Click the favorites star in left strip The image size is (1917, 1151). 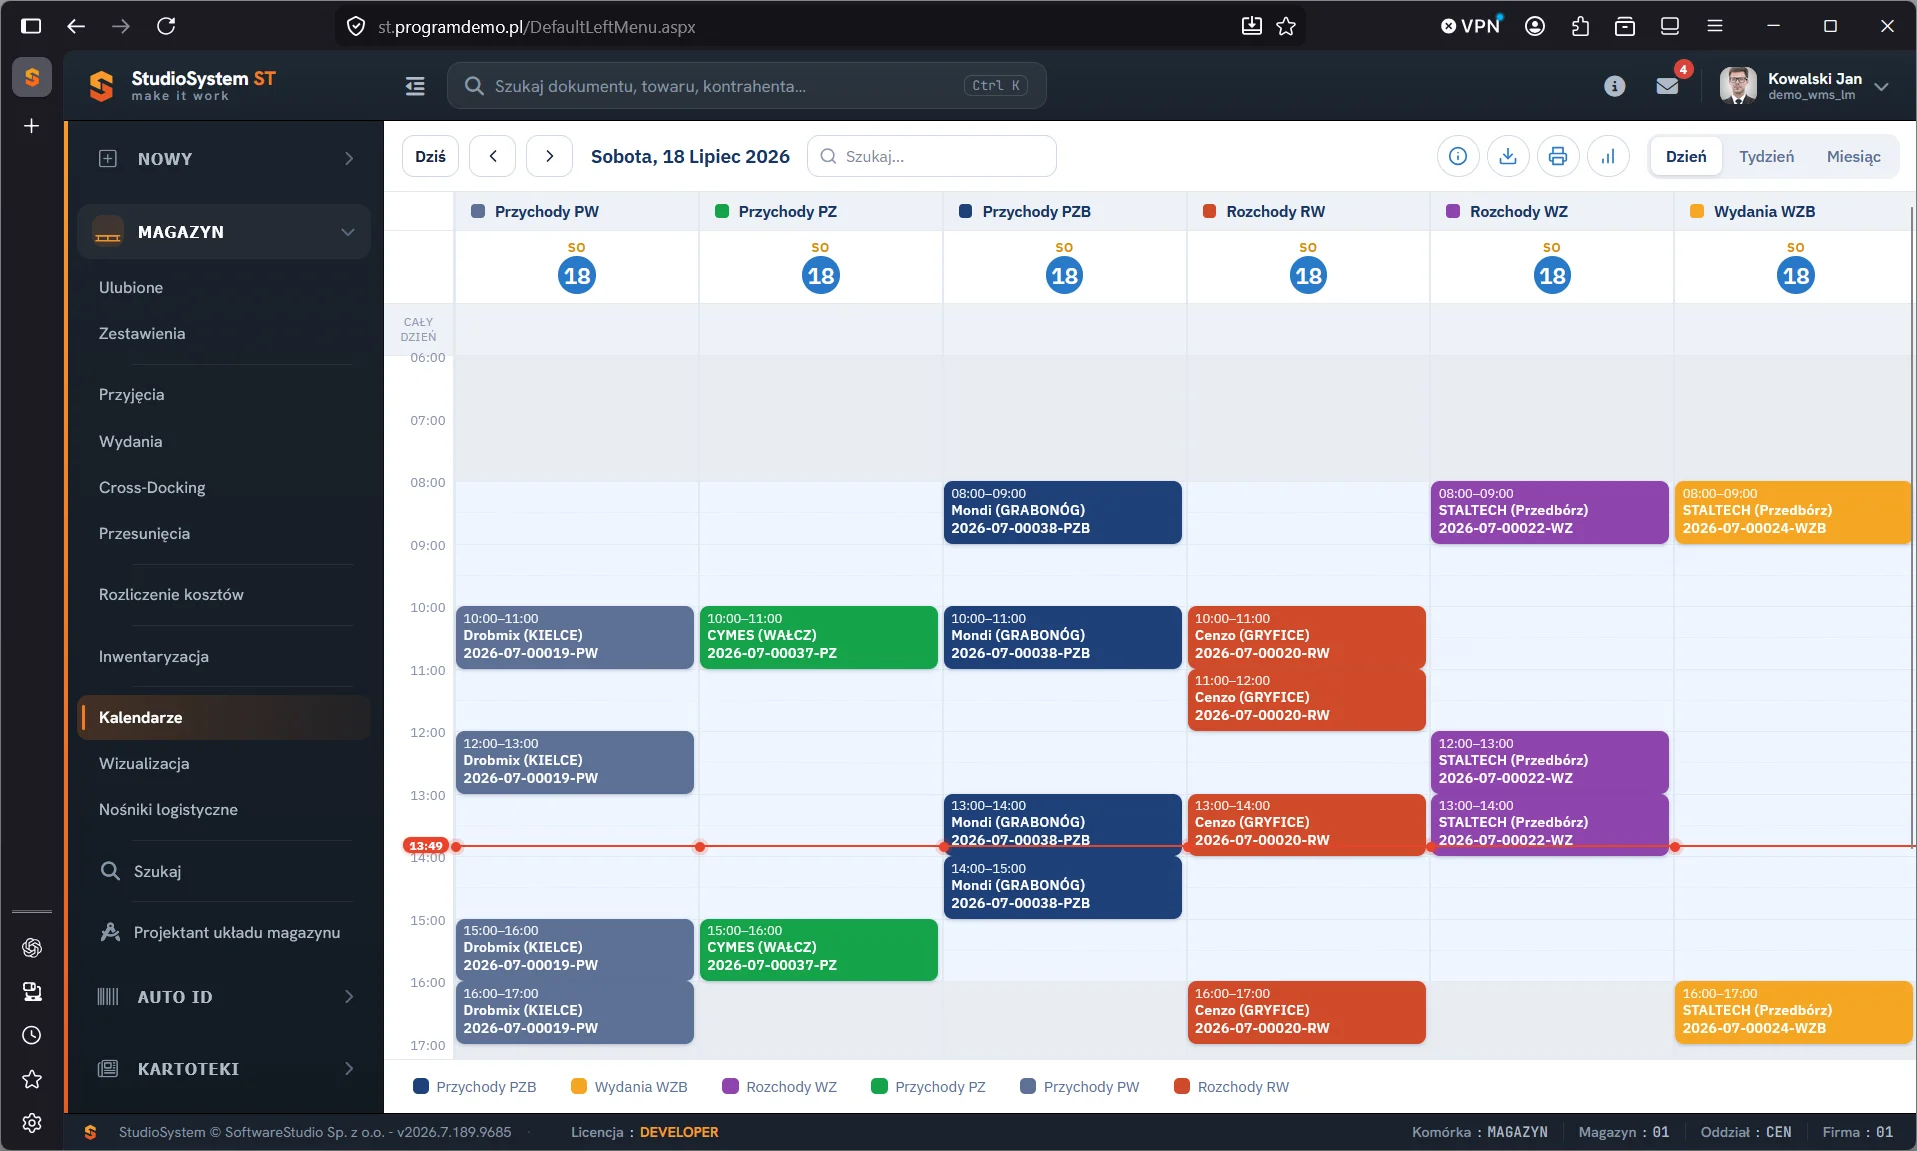pyautogui.click(x=32, y=1079)
